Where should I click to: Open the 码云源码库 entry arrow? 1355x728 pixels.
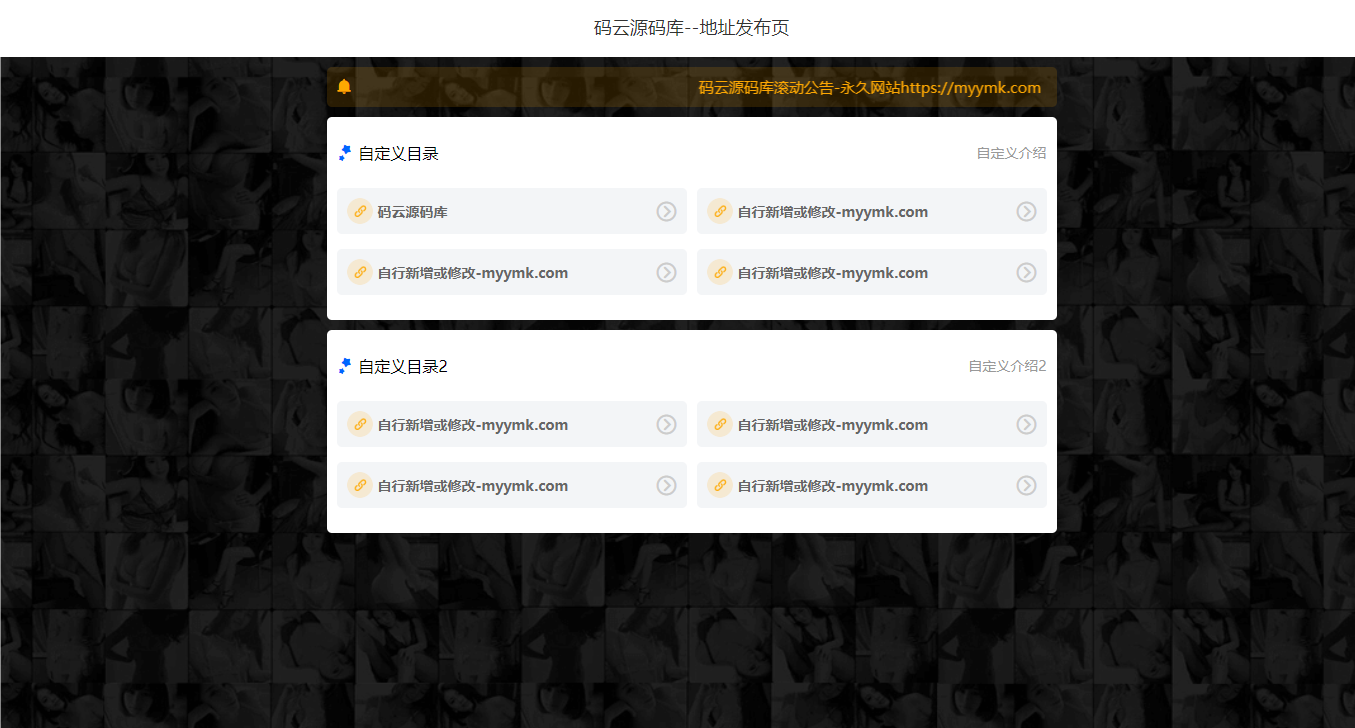click(666, 211)
